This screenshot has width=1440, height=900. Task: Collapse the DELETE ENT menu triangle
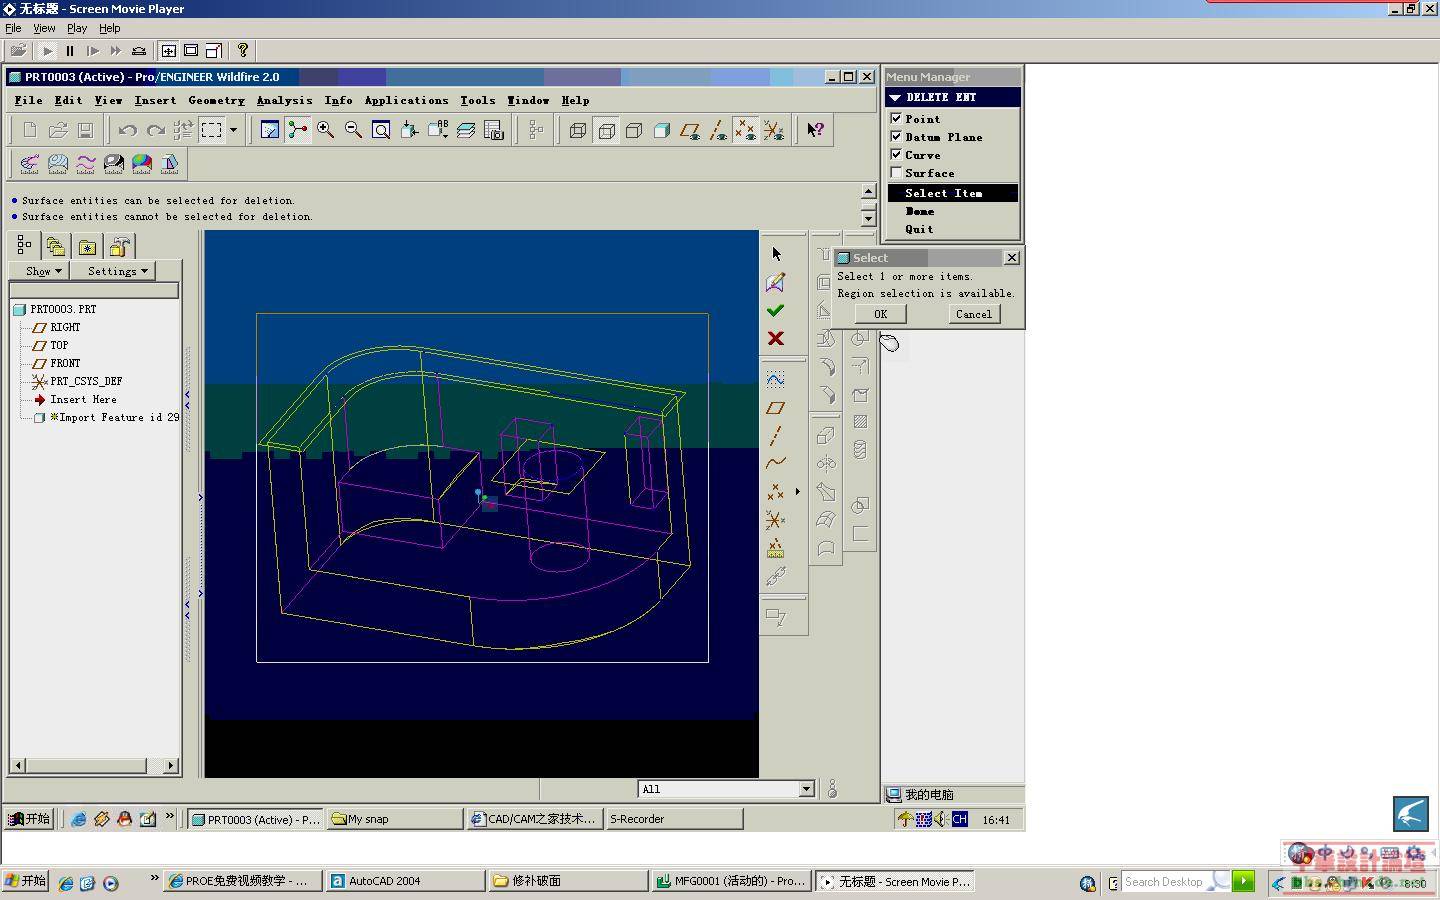[x=895, y=98]
